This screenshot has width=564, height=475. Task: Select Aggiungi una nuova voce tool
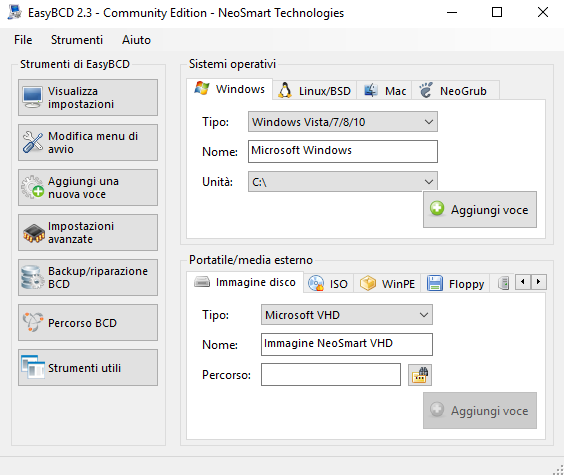click(x=88, y=187)
